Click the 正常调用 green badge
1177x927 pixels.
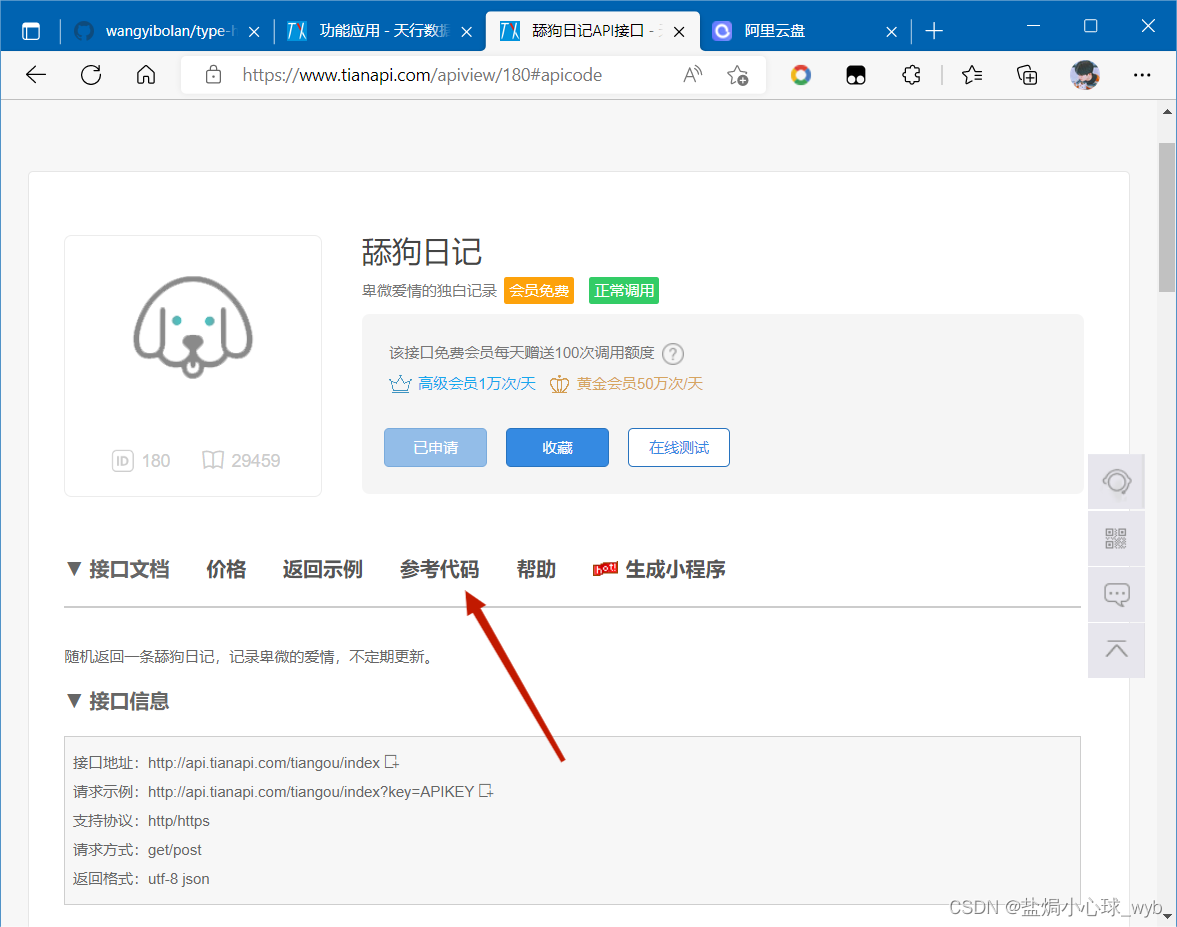[624, 290]
